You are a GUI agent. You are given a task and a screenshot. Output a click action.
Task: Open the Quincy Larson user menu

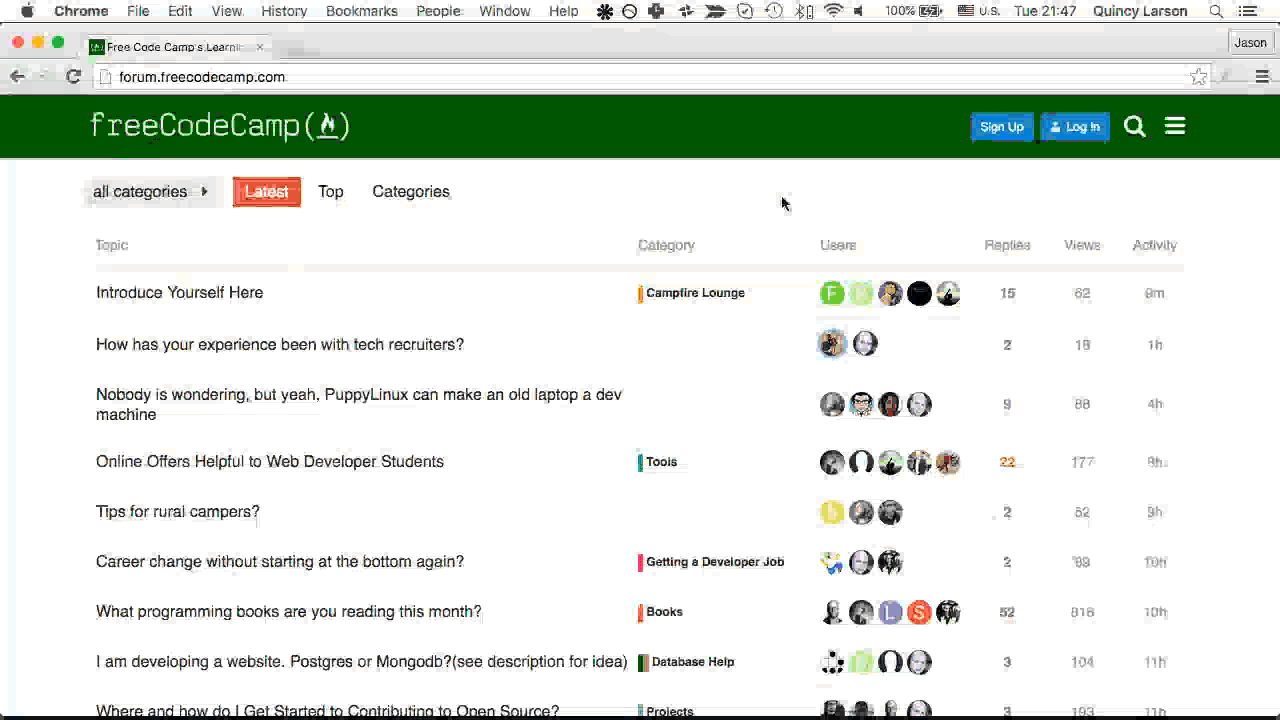pyautogui.click(x=1140, y=11)
